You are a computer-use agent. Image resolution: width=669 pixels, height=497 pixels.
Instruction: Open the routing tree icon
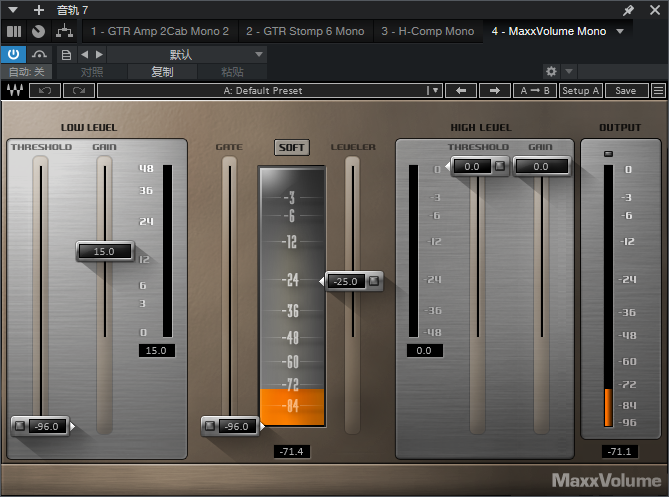click(x=64, y=31)
